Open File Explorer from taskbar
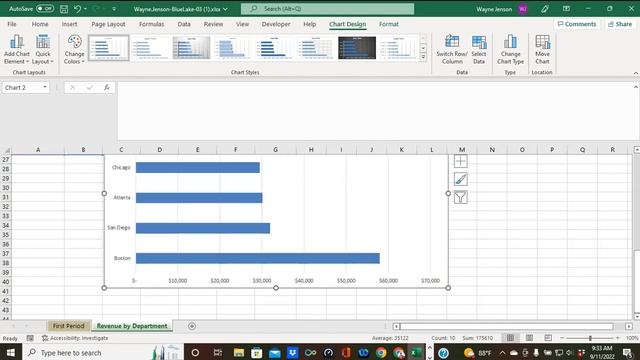 [239, 352]
